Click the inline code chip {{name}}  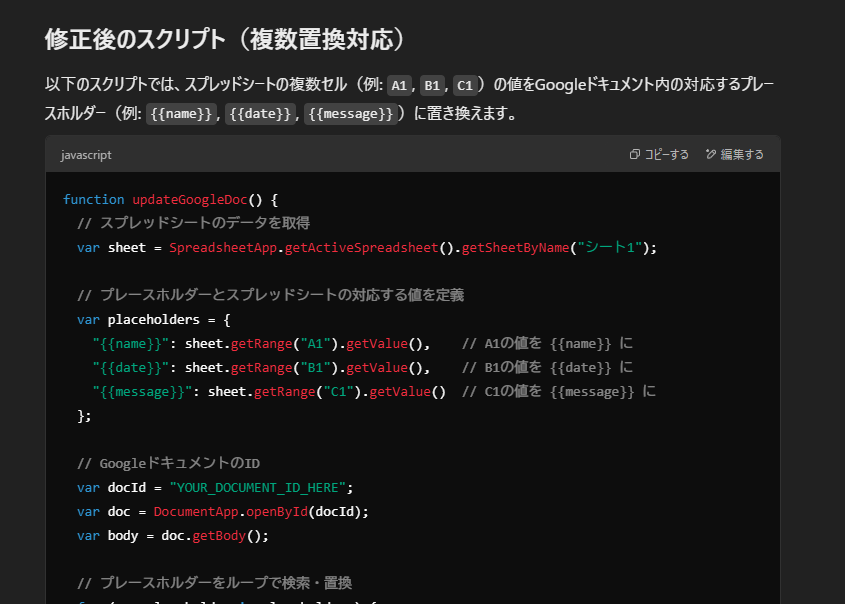pyautogui.click(x=181, y=114)
